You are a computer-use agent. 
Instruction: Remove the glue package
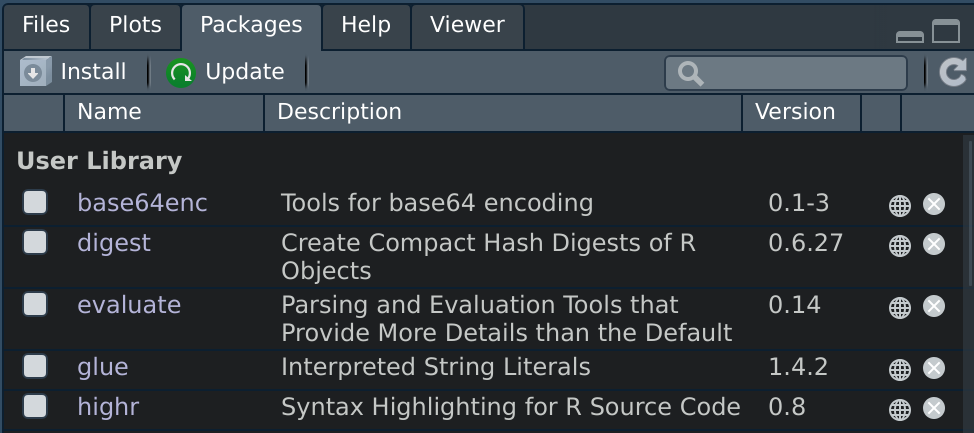[934, 369]
